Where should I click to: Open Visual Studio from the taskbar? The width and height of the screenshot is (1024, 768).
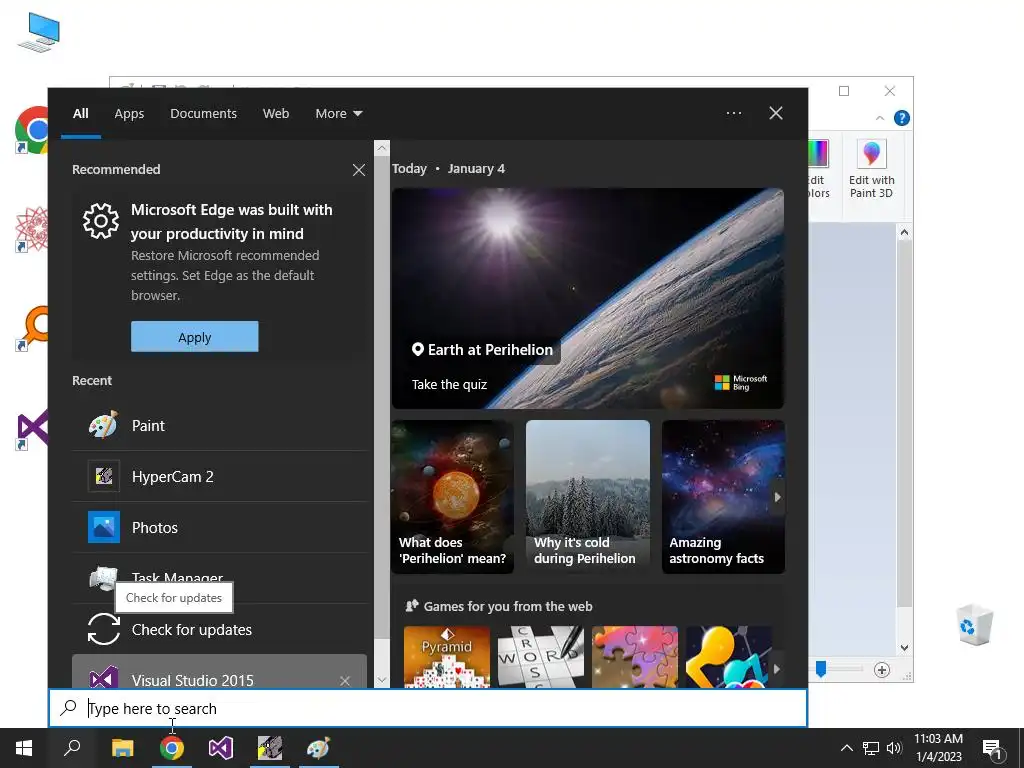click(221, 748)
